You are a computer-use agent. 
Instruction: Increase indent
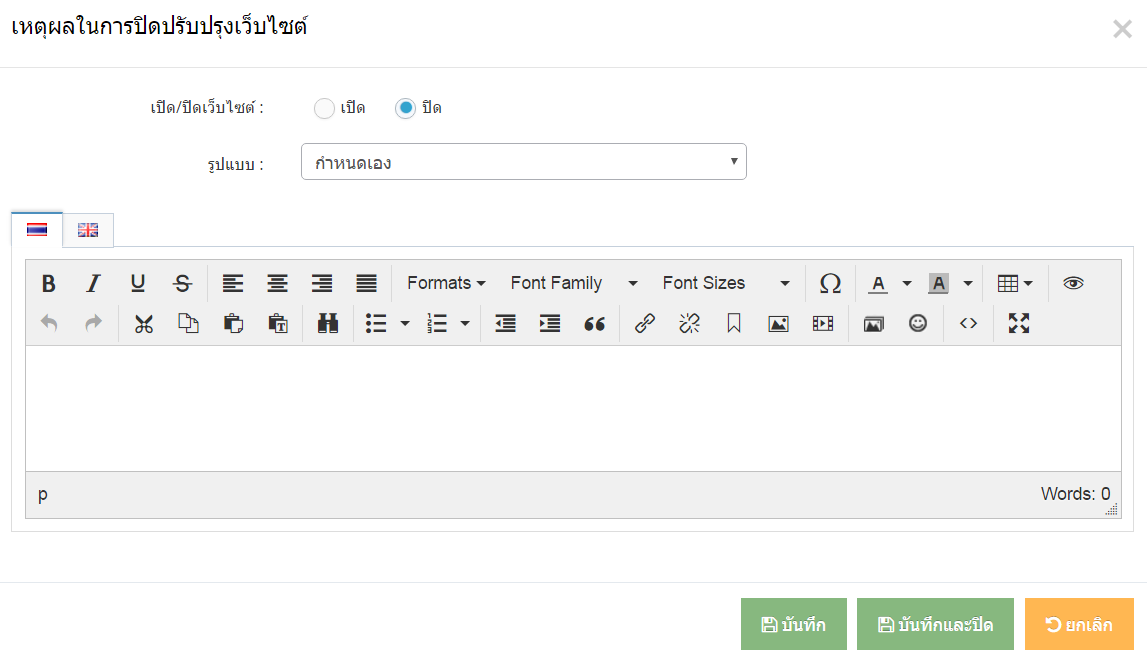pyautogui.click(x=550, y=323)
